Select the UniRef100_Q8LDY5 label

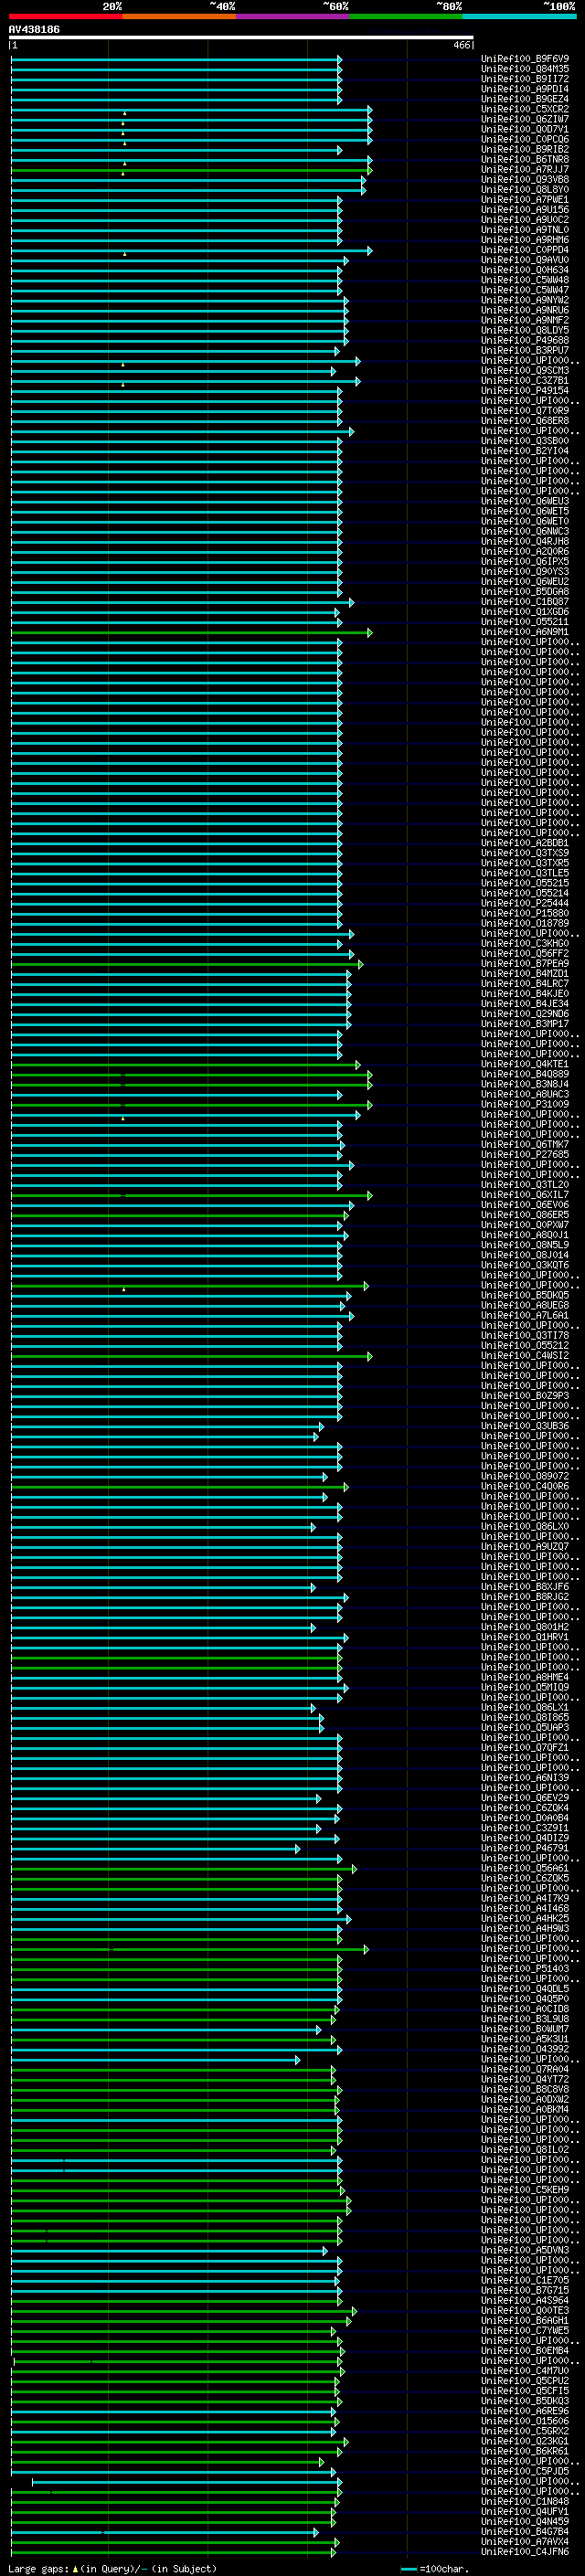[x=525, y=330]
